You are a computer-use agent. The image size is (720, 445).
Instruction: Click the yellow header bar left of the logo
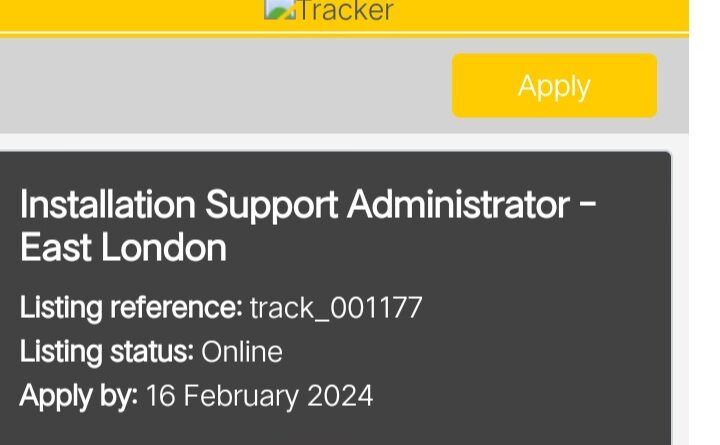coord(131,14)
